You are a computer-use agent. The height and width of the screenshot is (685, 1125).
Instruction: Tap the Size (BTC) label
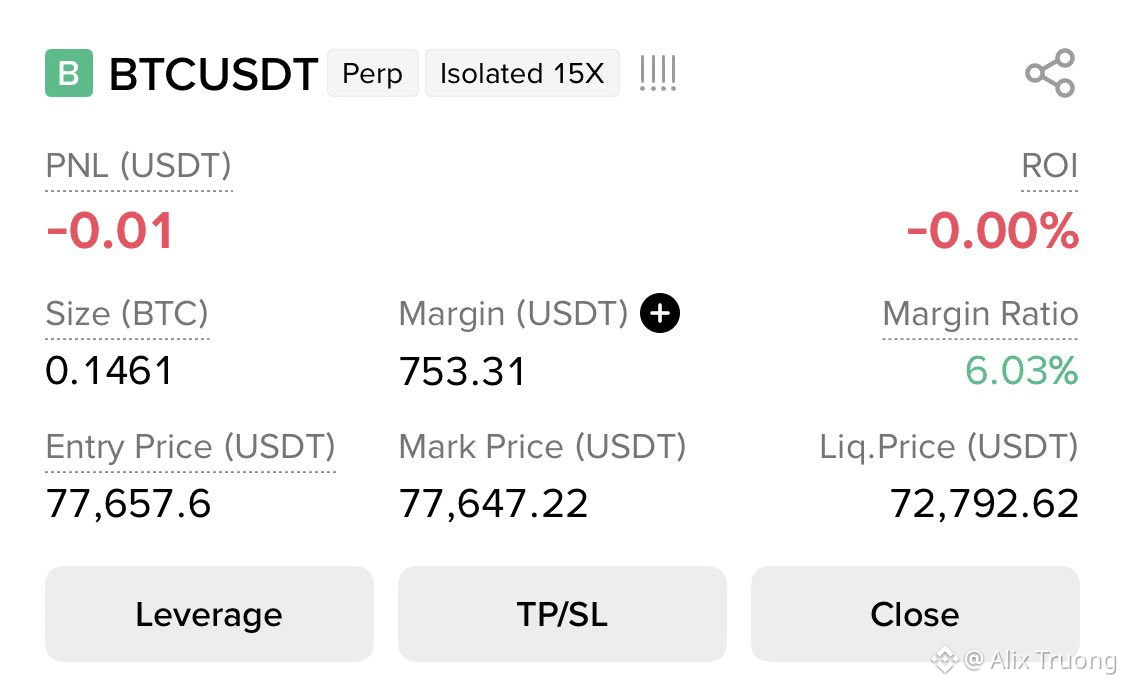point(127,314)
